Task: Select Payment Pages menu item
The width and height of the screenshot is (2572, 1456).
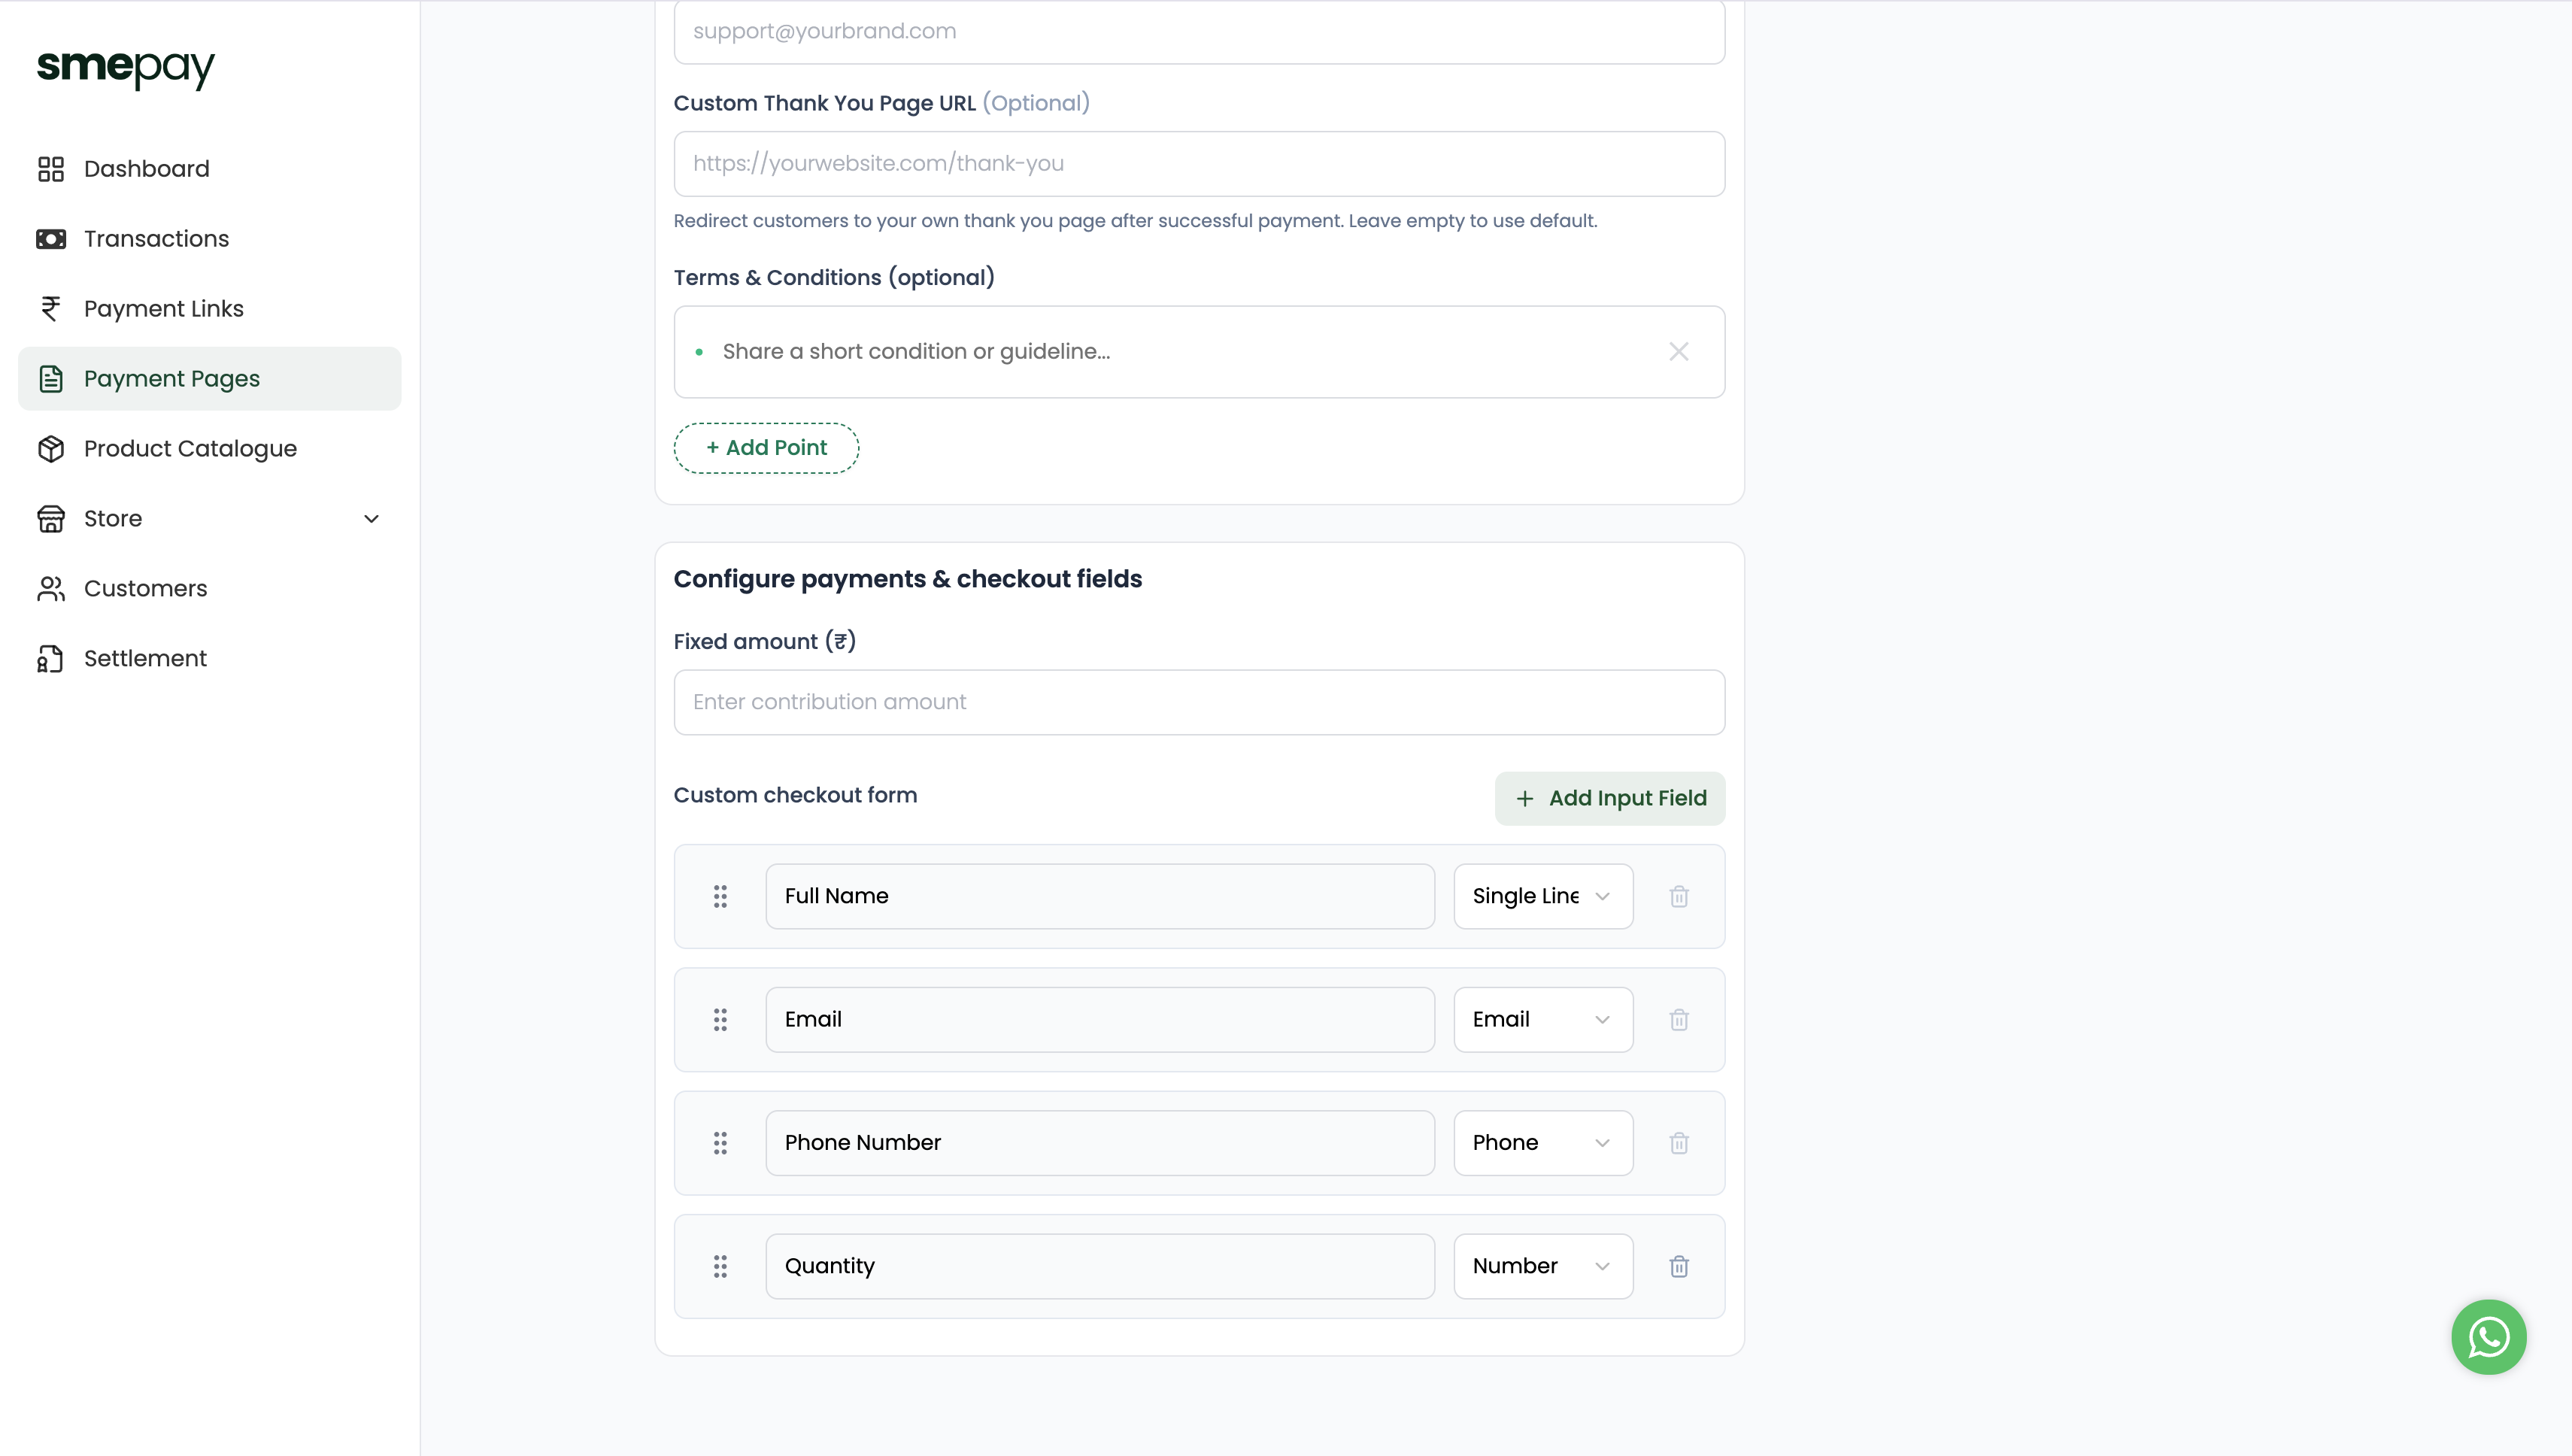Action: tap(209, 379)
